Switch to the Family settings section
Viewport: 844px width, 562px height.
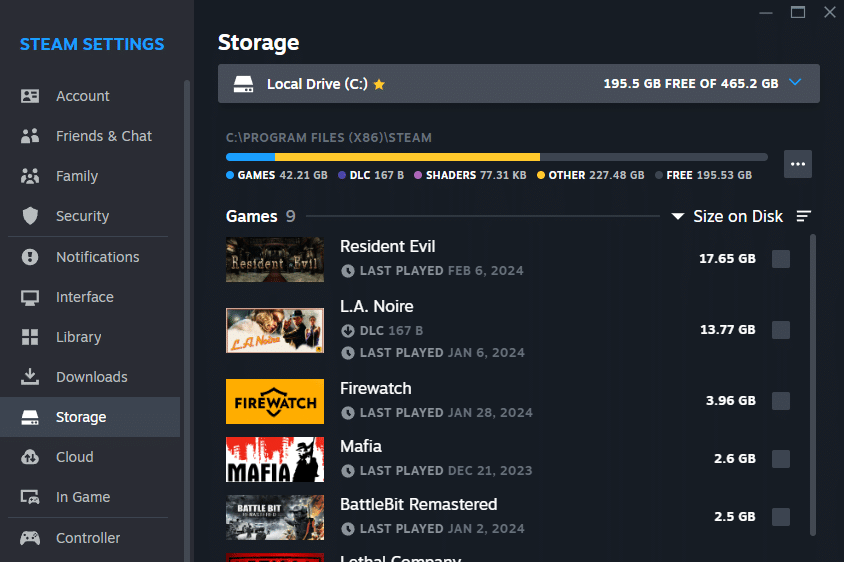(90, 176)
